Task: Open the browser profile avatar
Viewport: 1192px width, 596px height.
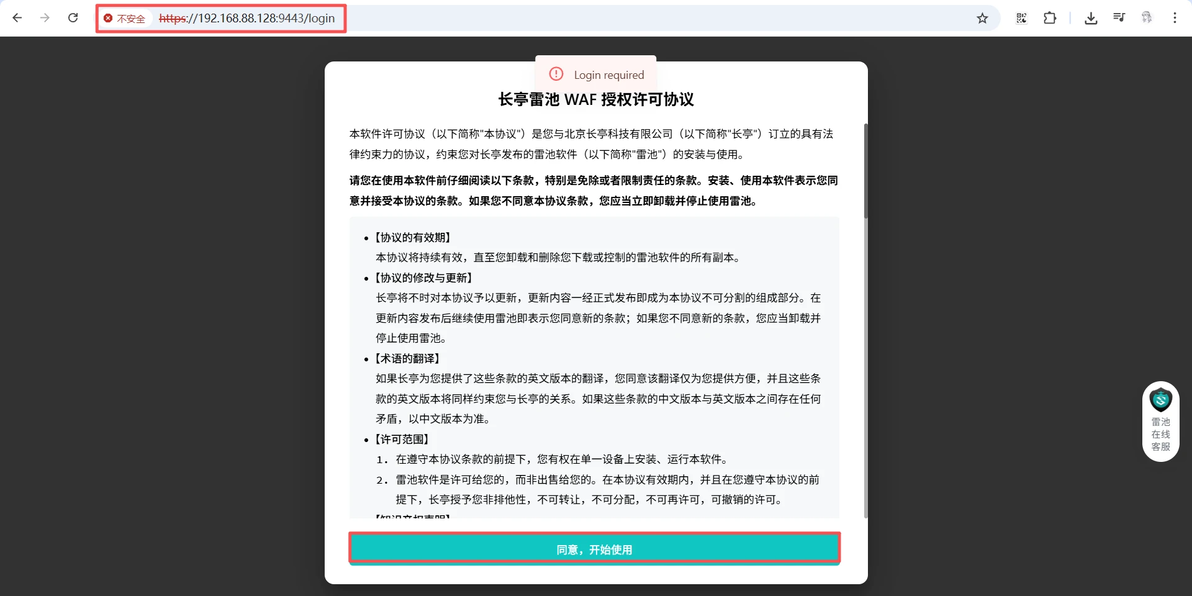Action: pos(1147,18)
